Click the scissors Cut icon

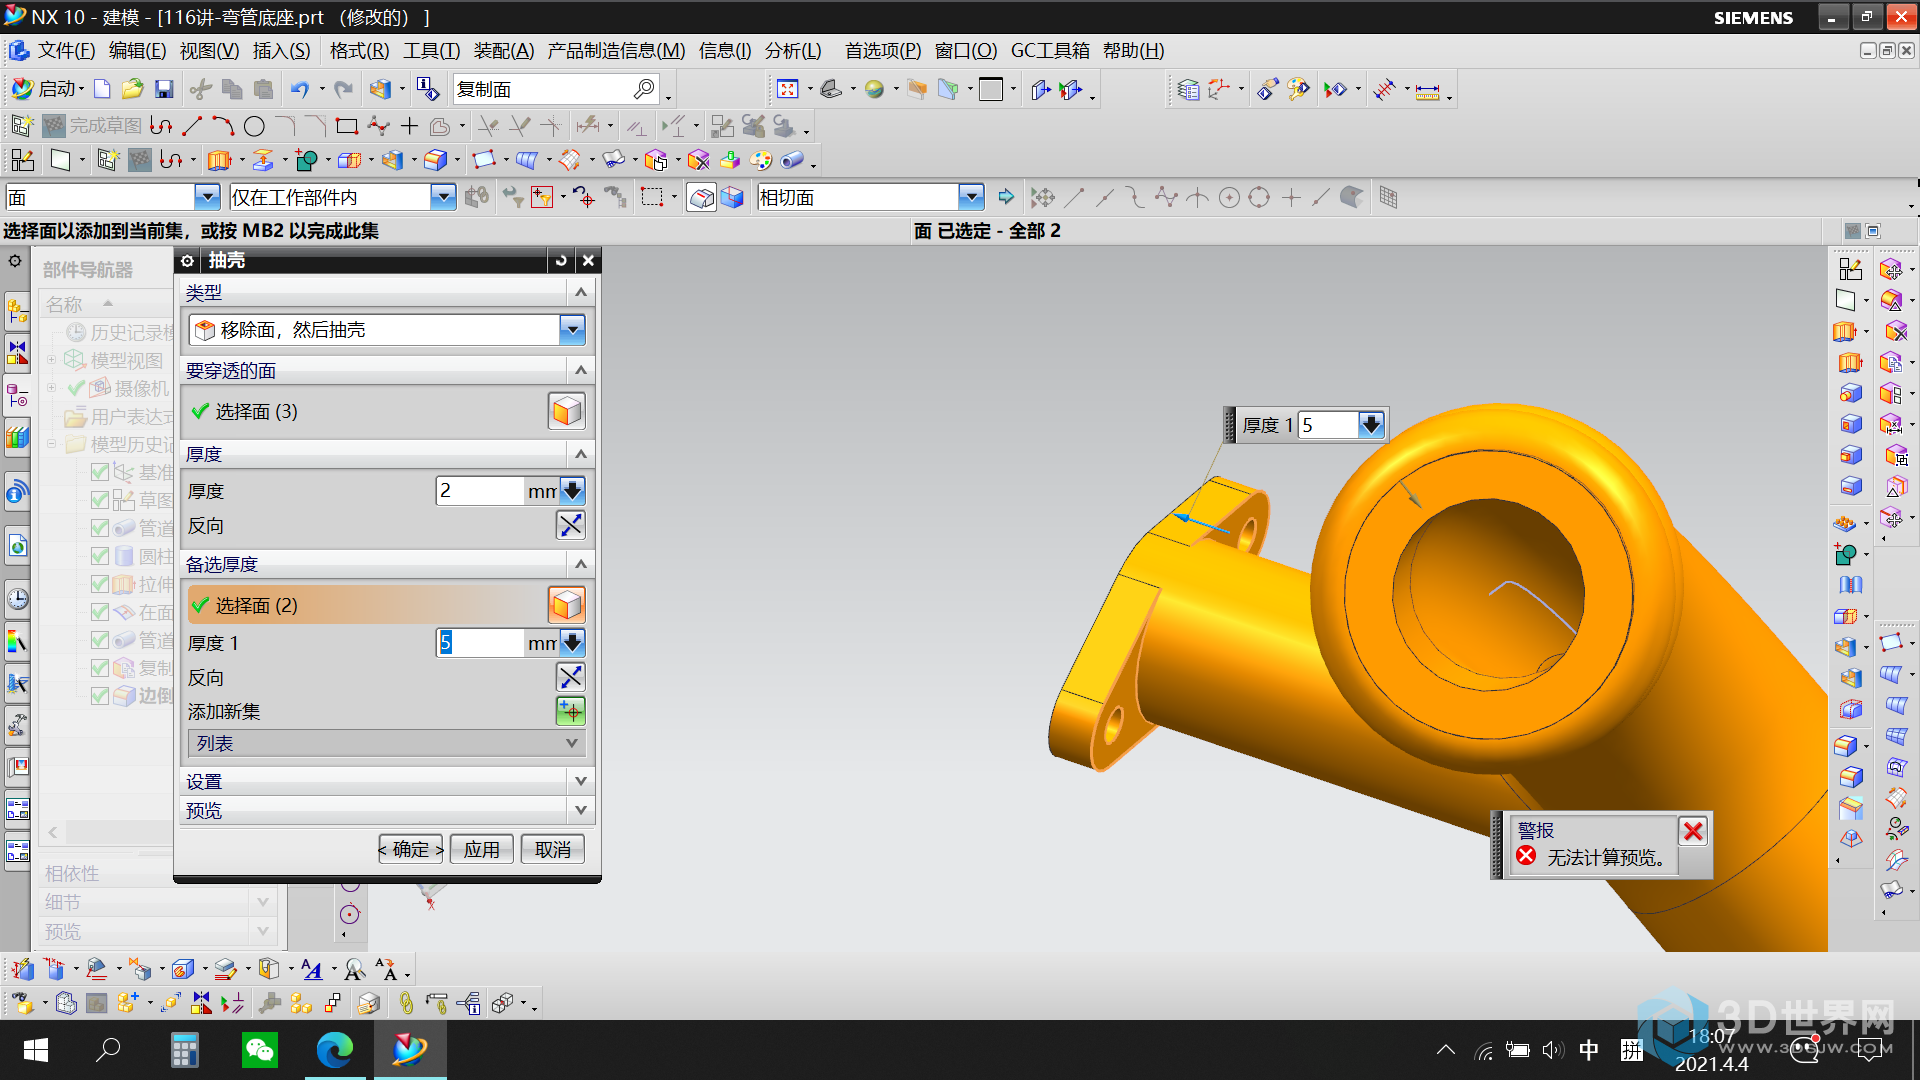200,89
